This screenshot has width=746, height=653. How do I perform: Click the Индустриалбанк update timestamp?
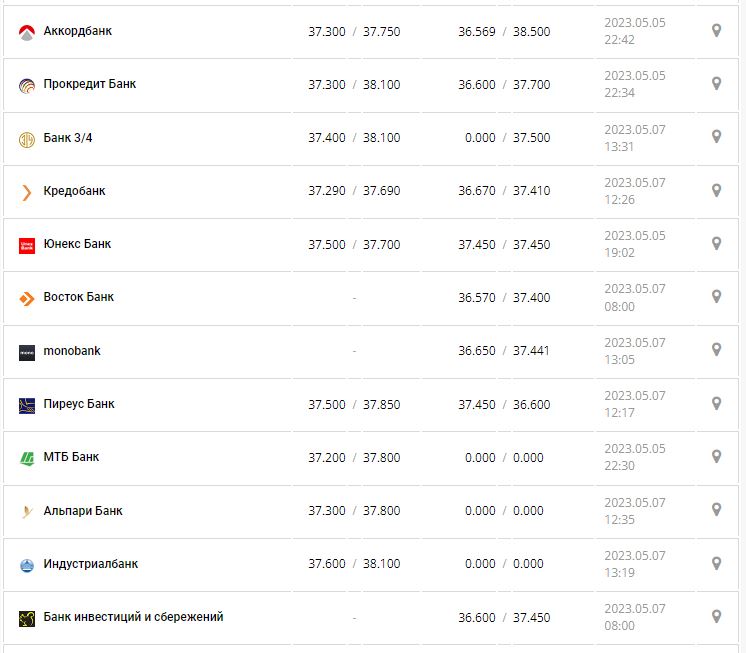pyautogui.click(x=634, y=564)
